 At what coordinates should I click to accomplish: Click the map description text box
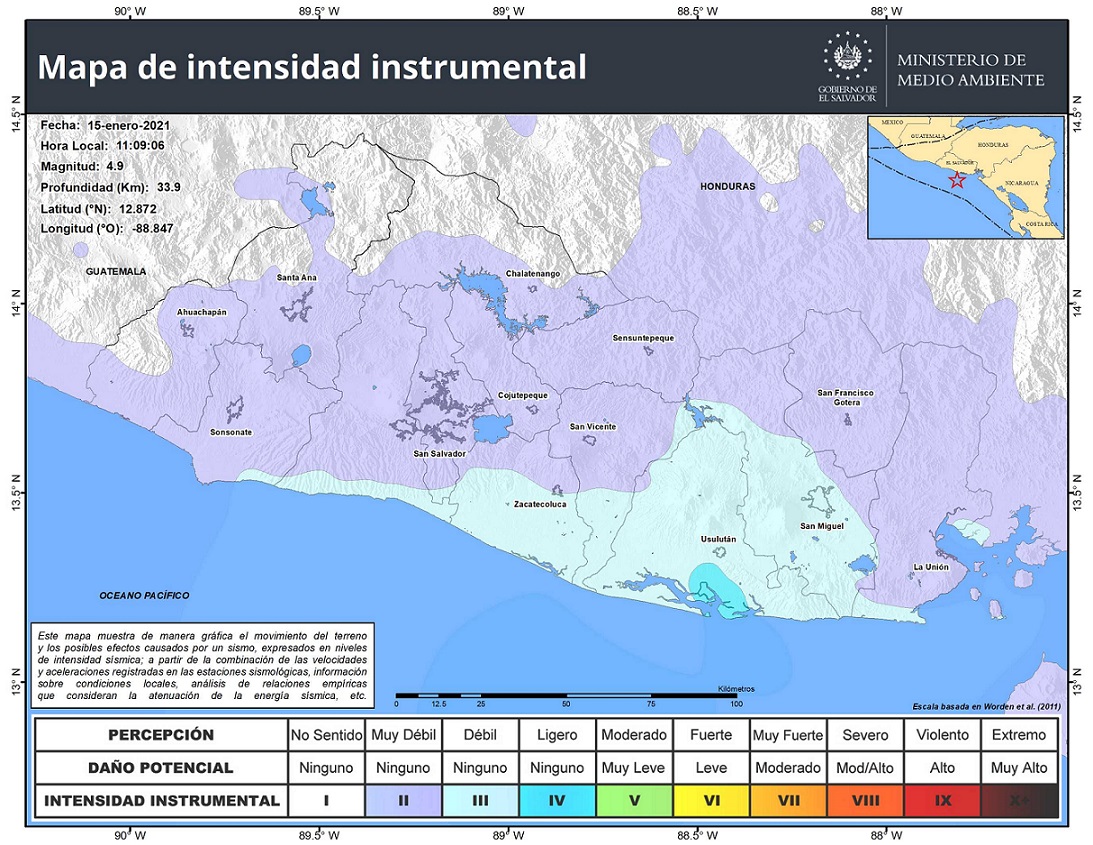[x=201, y=665]
